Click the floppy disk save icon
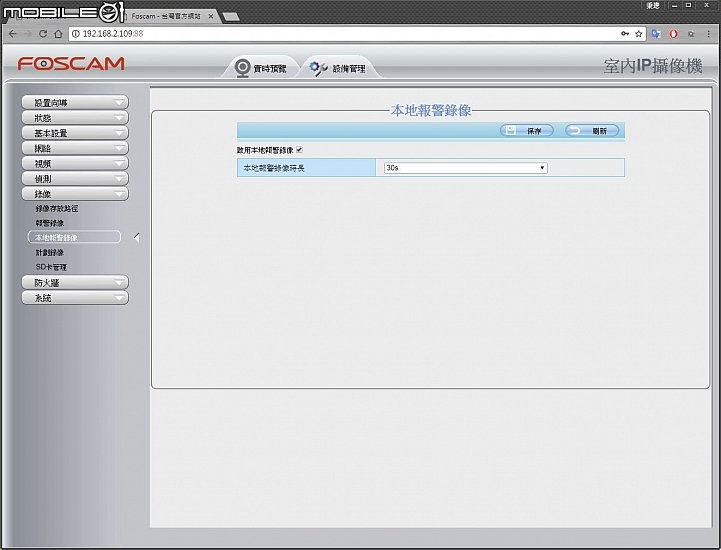721x550 pixels. tap(510, 131)
